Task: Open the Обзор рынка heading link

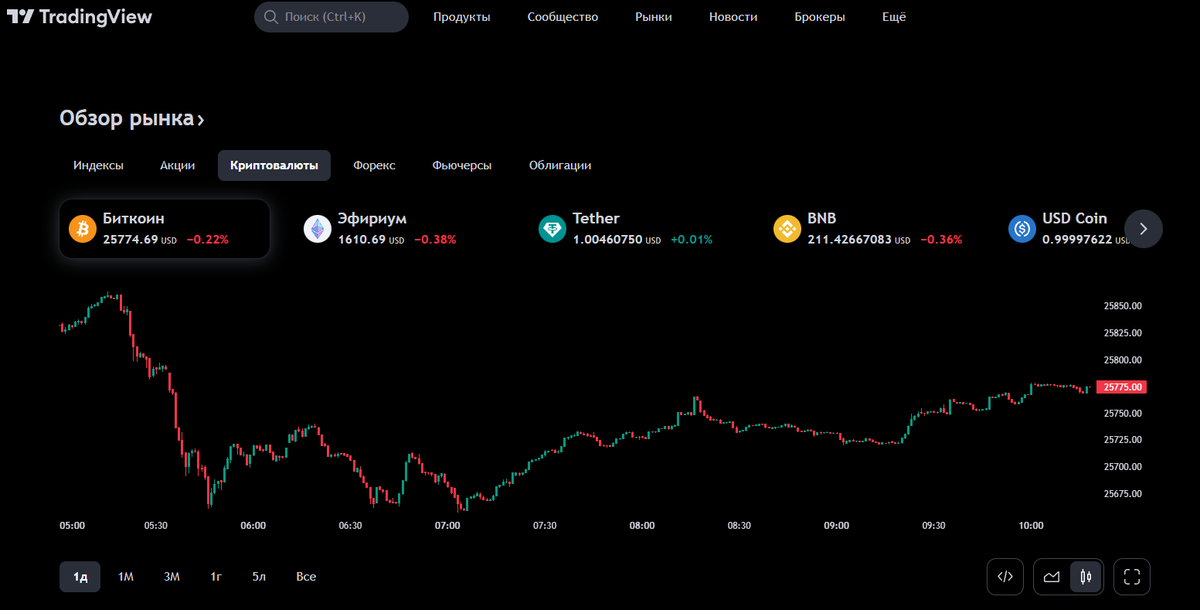Action: coord(132,119)
